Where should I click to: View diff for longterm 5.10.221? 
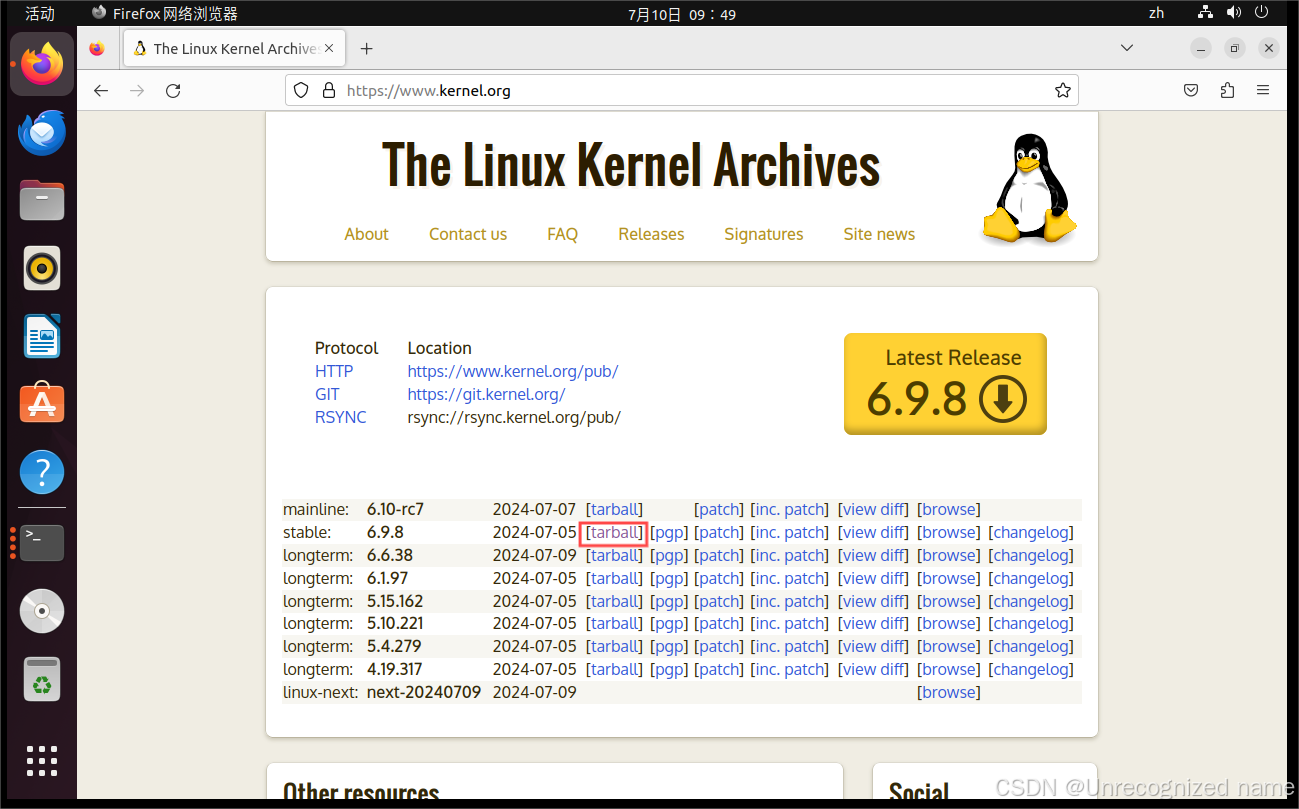(873, 624)
